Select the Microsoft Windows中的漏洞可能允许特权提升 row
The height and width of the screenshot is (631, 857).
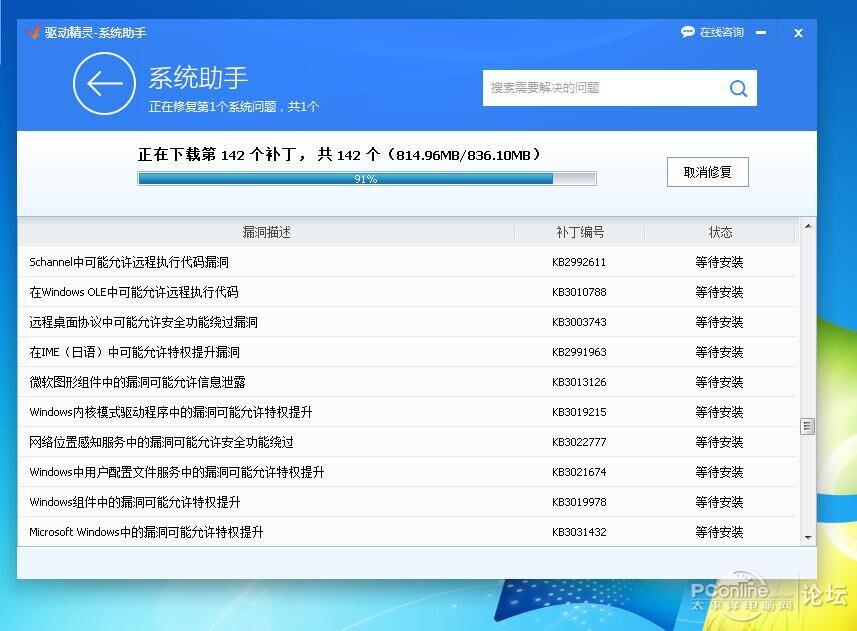[409, 532]
